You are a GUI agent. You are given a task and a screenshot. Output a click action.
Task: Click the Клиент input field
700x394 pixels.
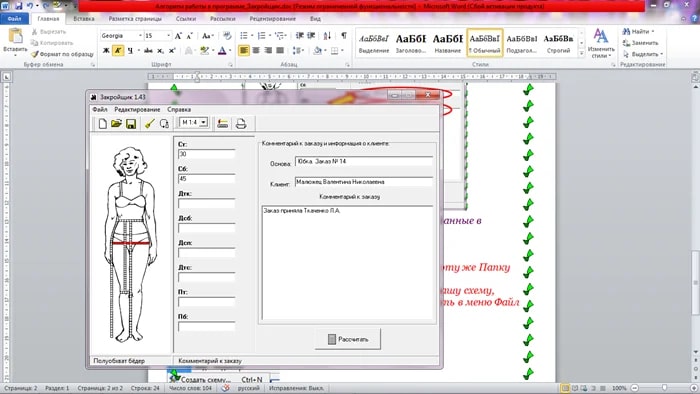pyautogui.click(x=363, y=182)
